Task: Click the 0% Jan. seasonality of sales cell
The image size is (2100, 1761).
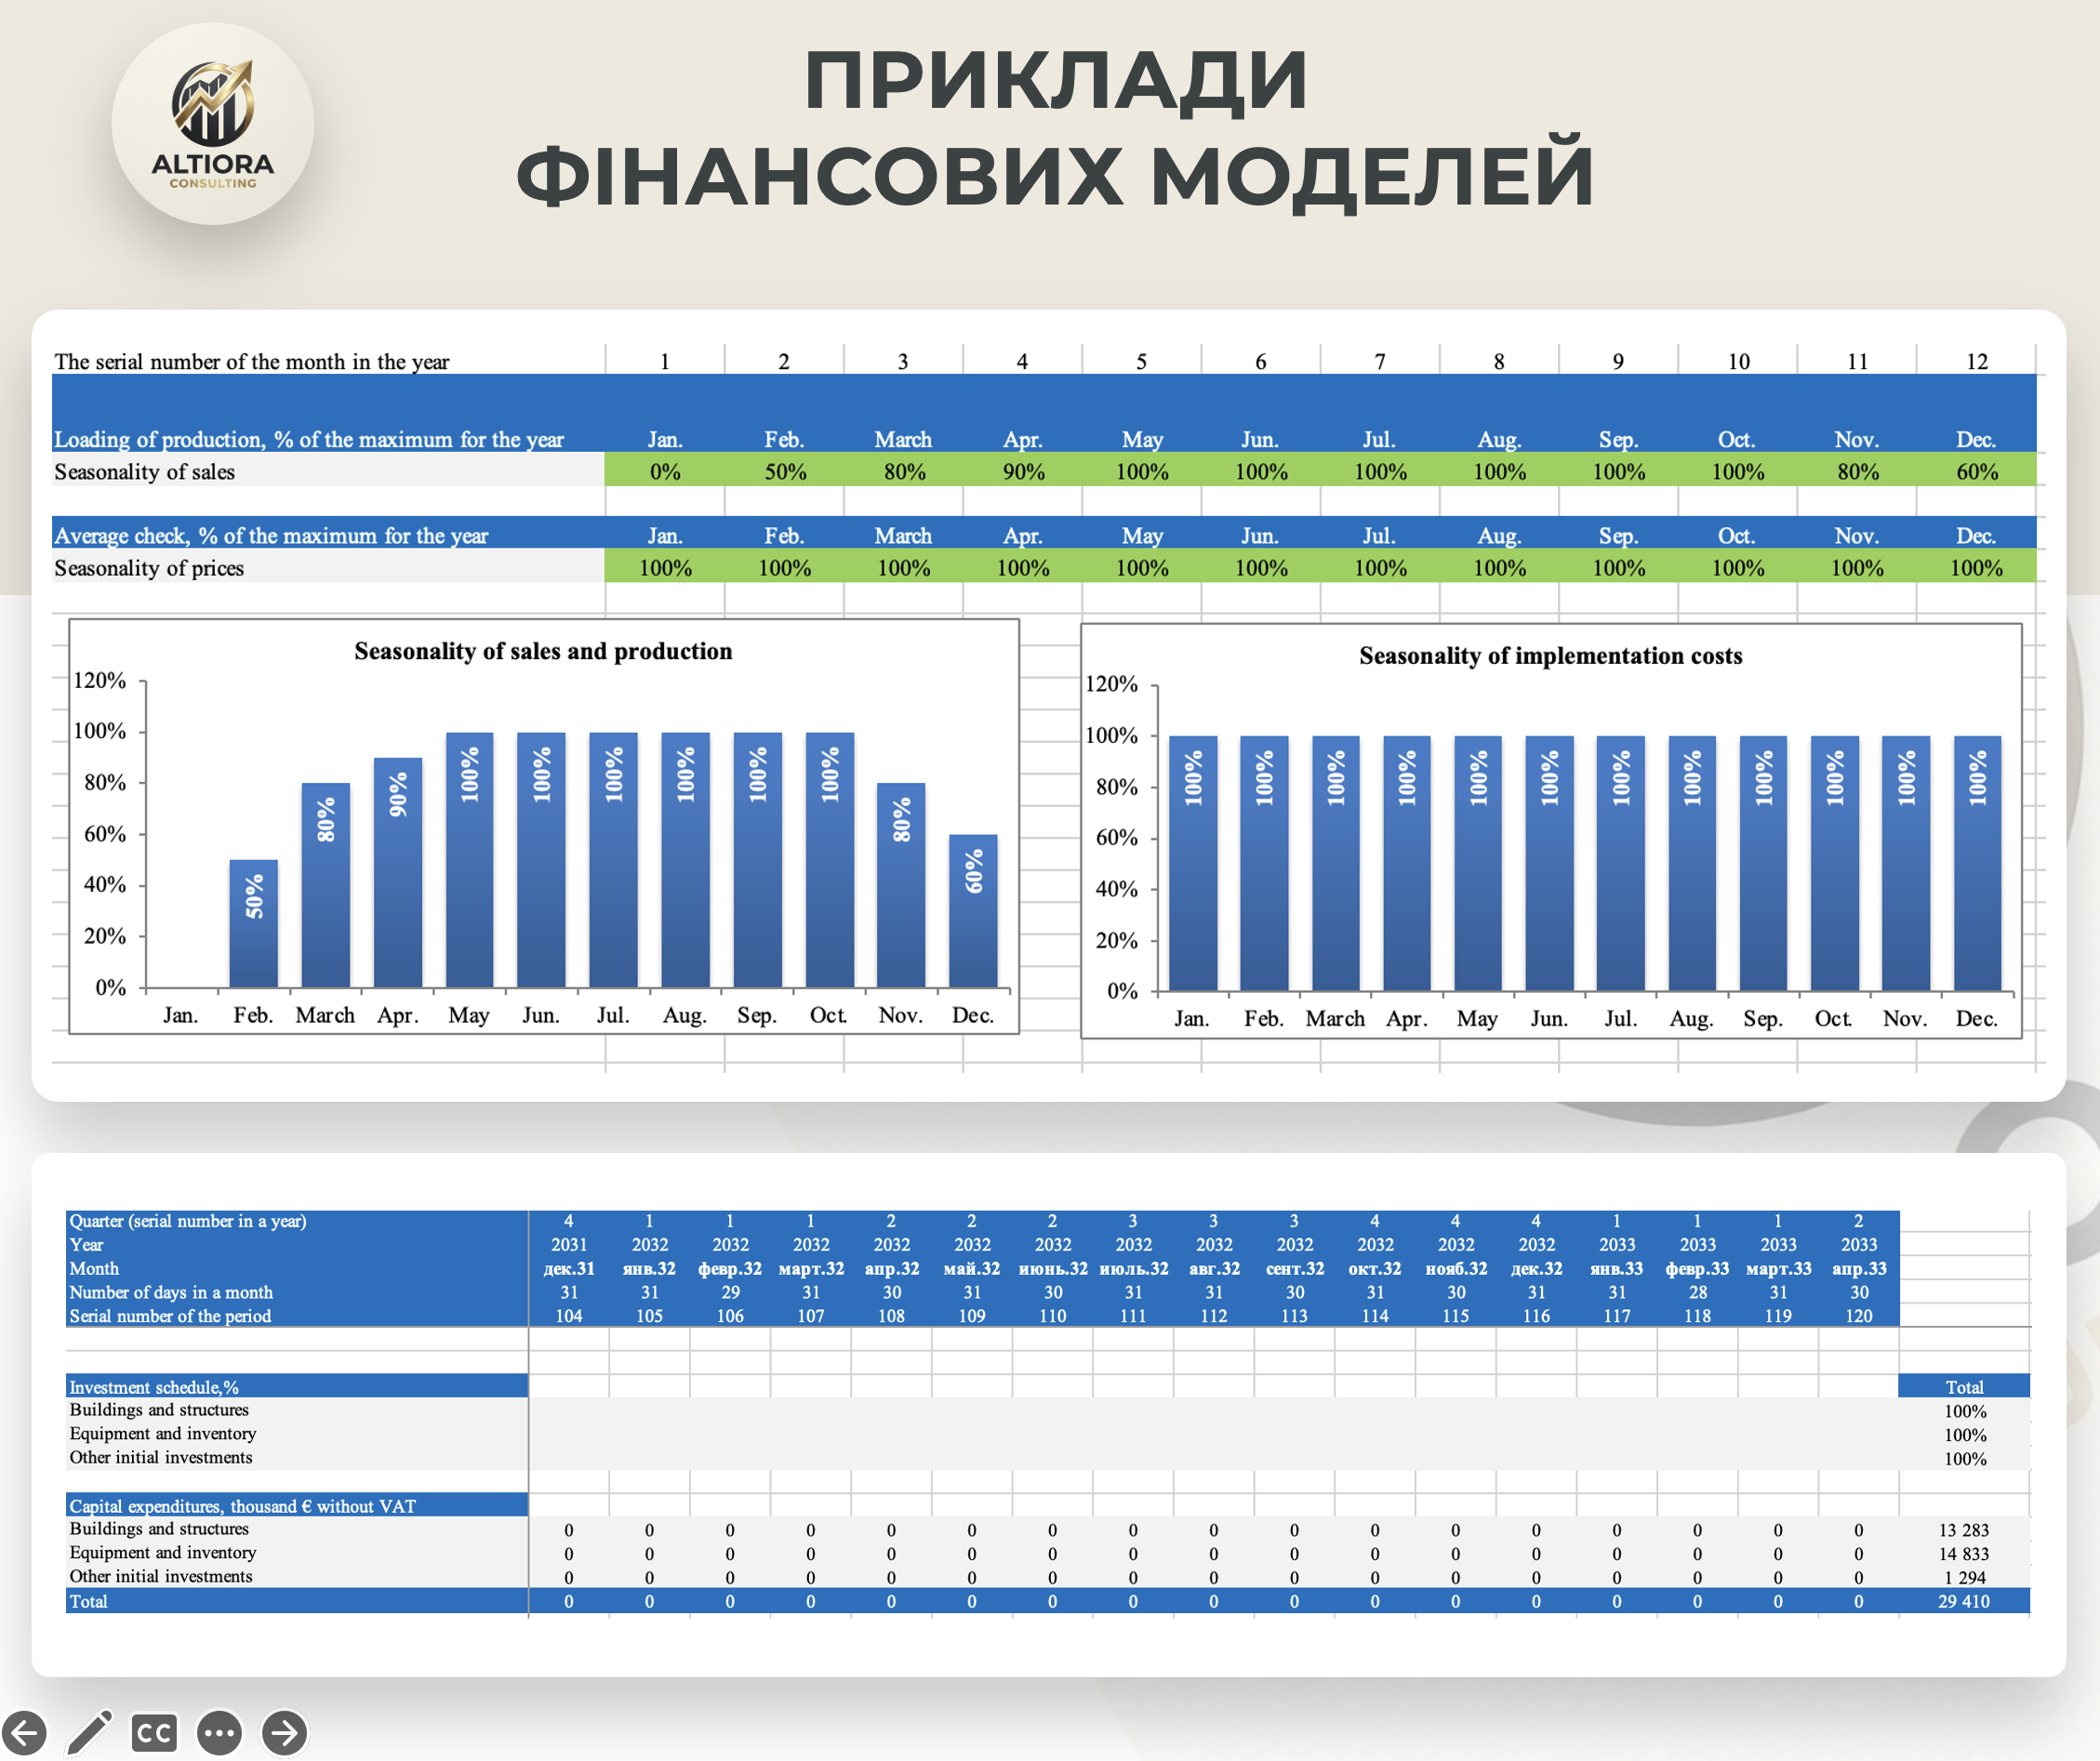Action: click(664, 471)
